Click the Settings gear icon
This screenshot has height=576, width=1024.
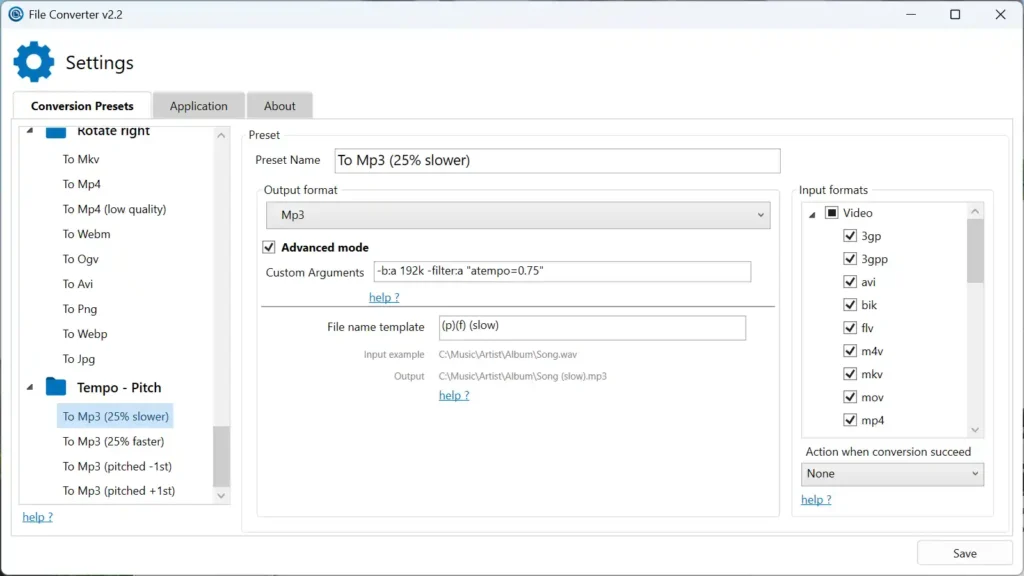click(33, 62)
